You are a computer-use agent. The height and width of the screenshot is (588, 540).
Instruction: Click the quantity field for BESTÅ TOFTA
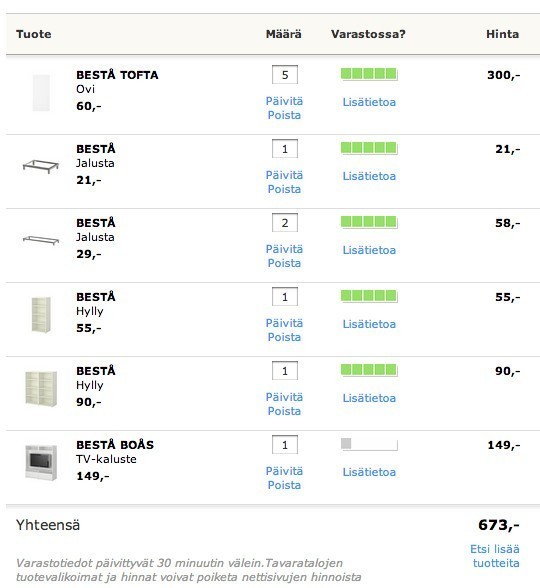coord(285,75)
